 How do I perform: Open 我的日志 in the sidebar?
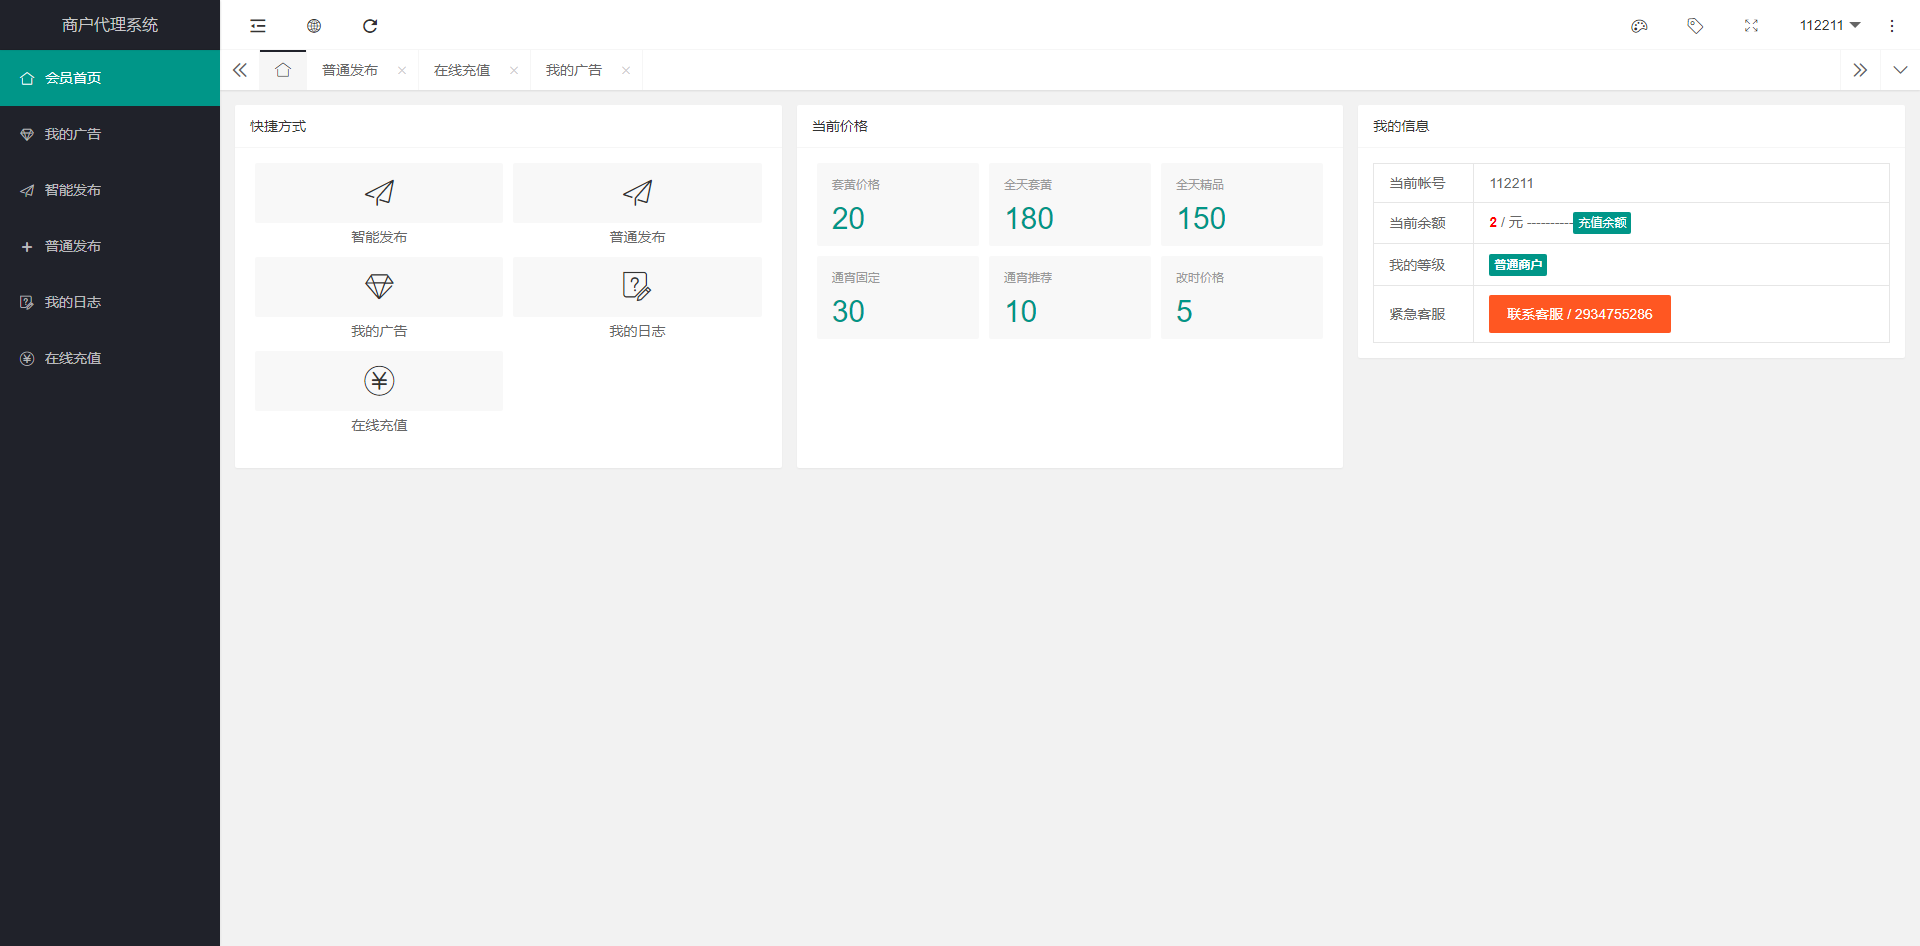[x=110, y=302]
